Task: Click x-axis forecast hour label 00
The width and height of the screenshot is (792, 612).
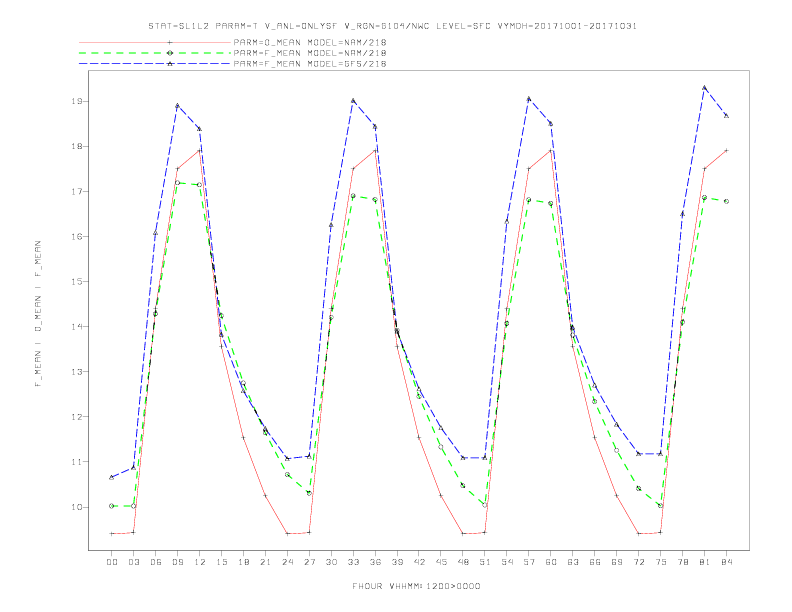Action: (x=112, y=562)
